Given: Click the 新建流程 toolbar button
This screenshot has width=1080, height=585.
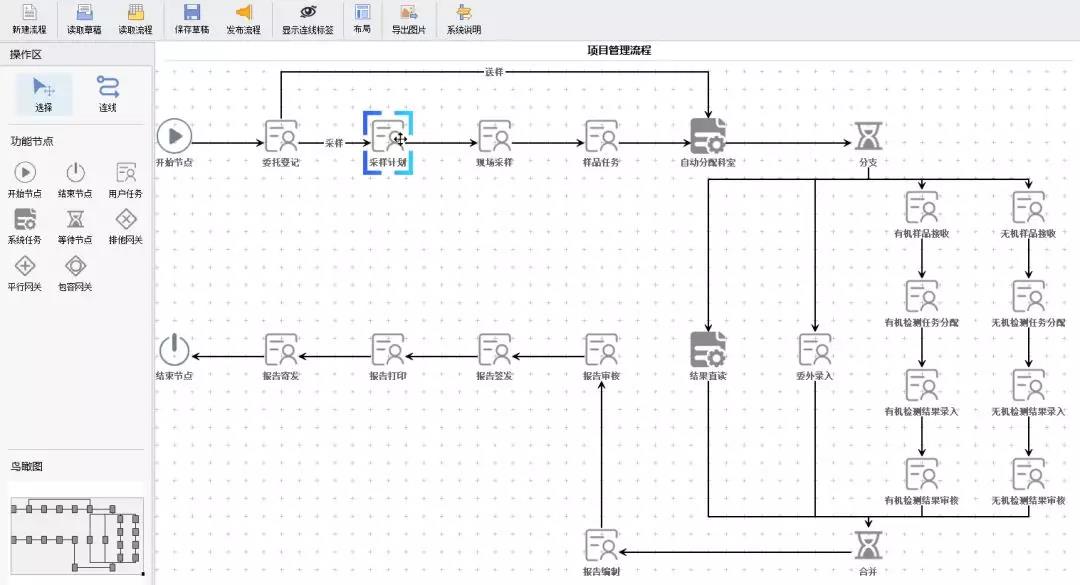Looking at the screenshot, I should tap(29, 18).
